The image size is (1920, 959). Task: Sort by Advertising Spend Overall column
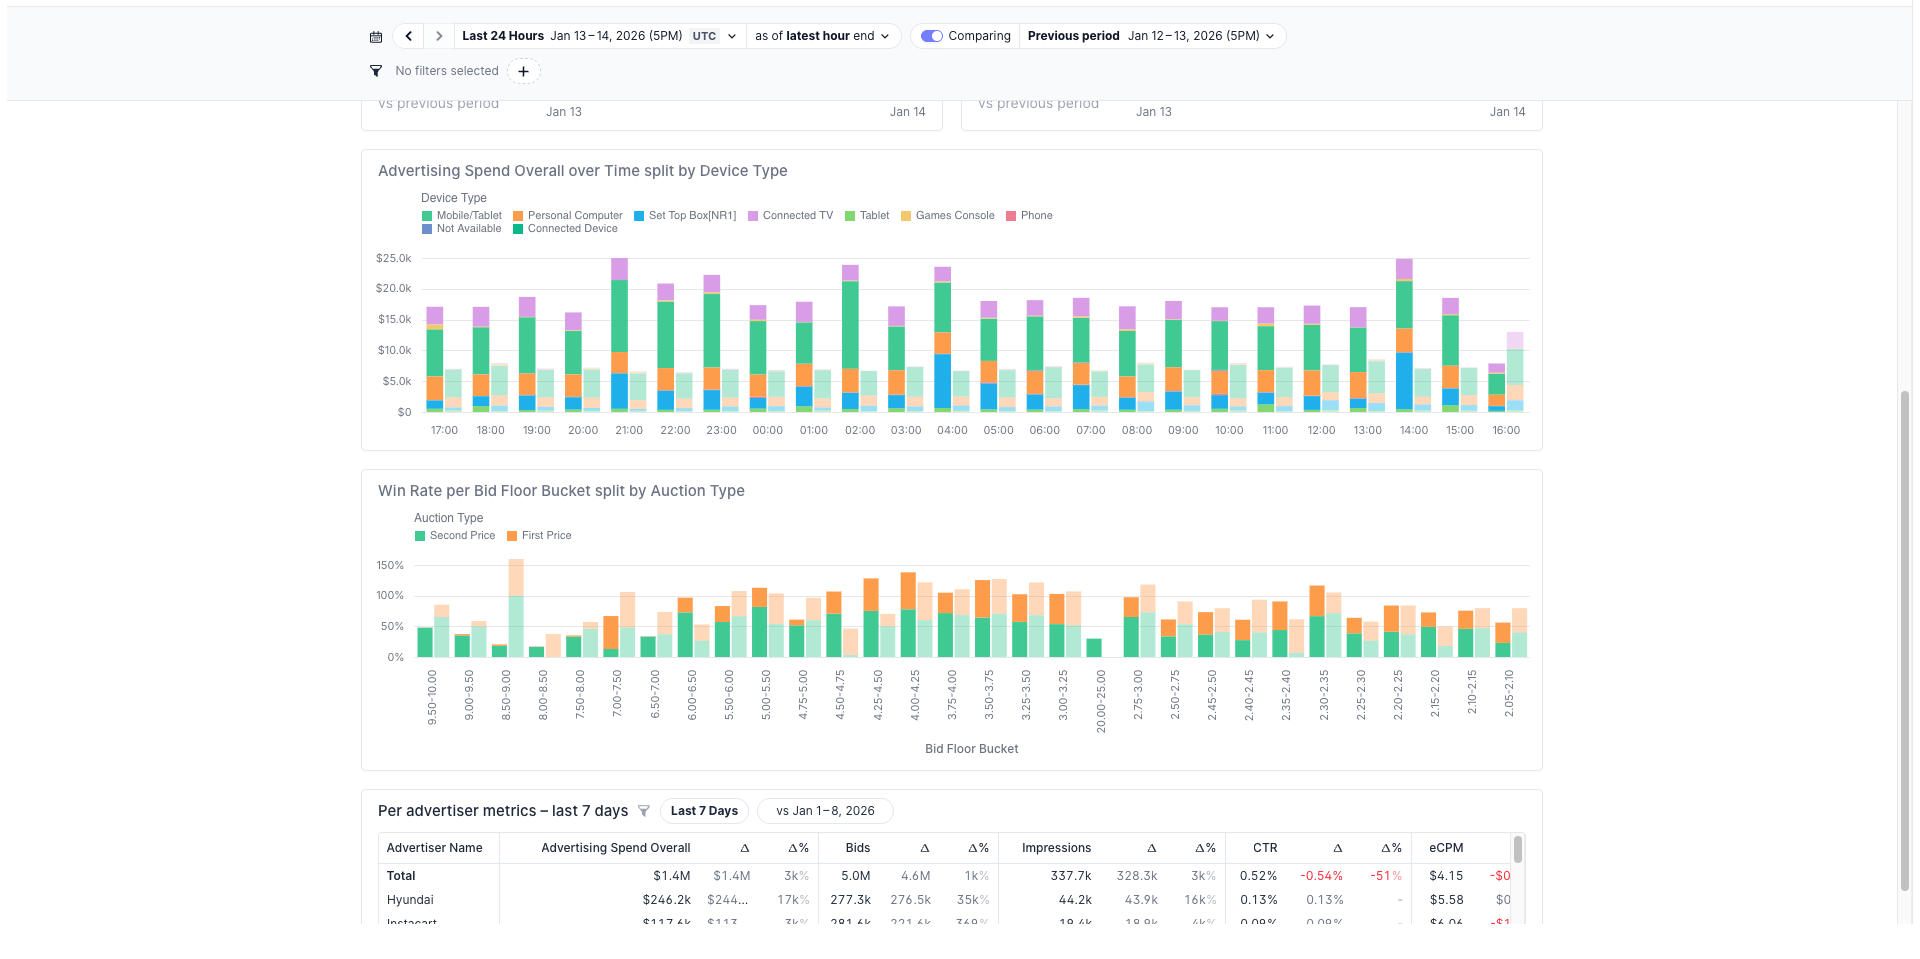tap(615, 848)
